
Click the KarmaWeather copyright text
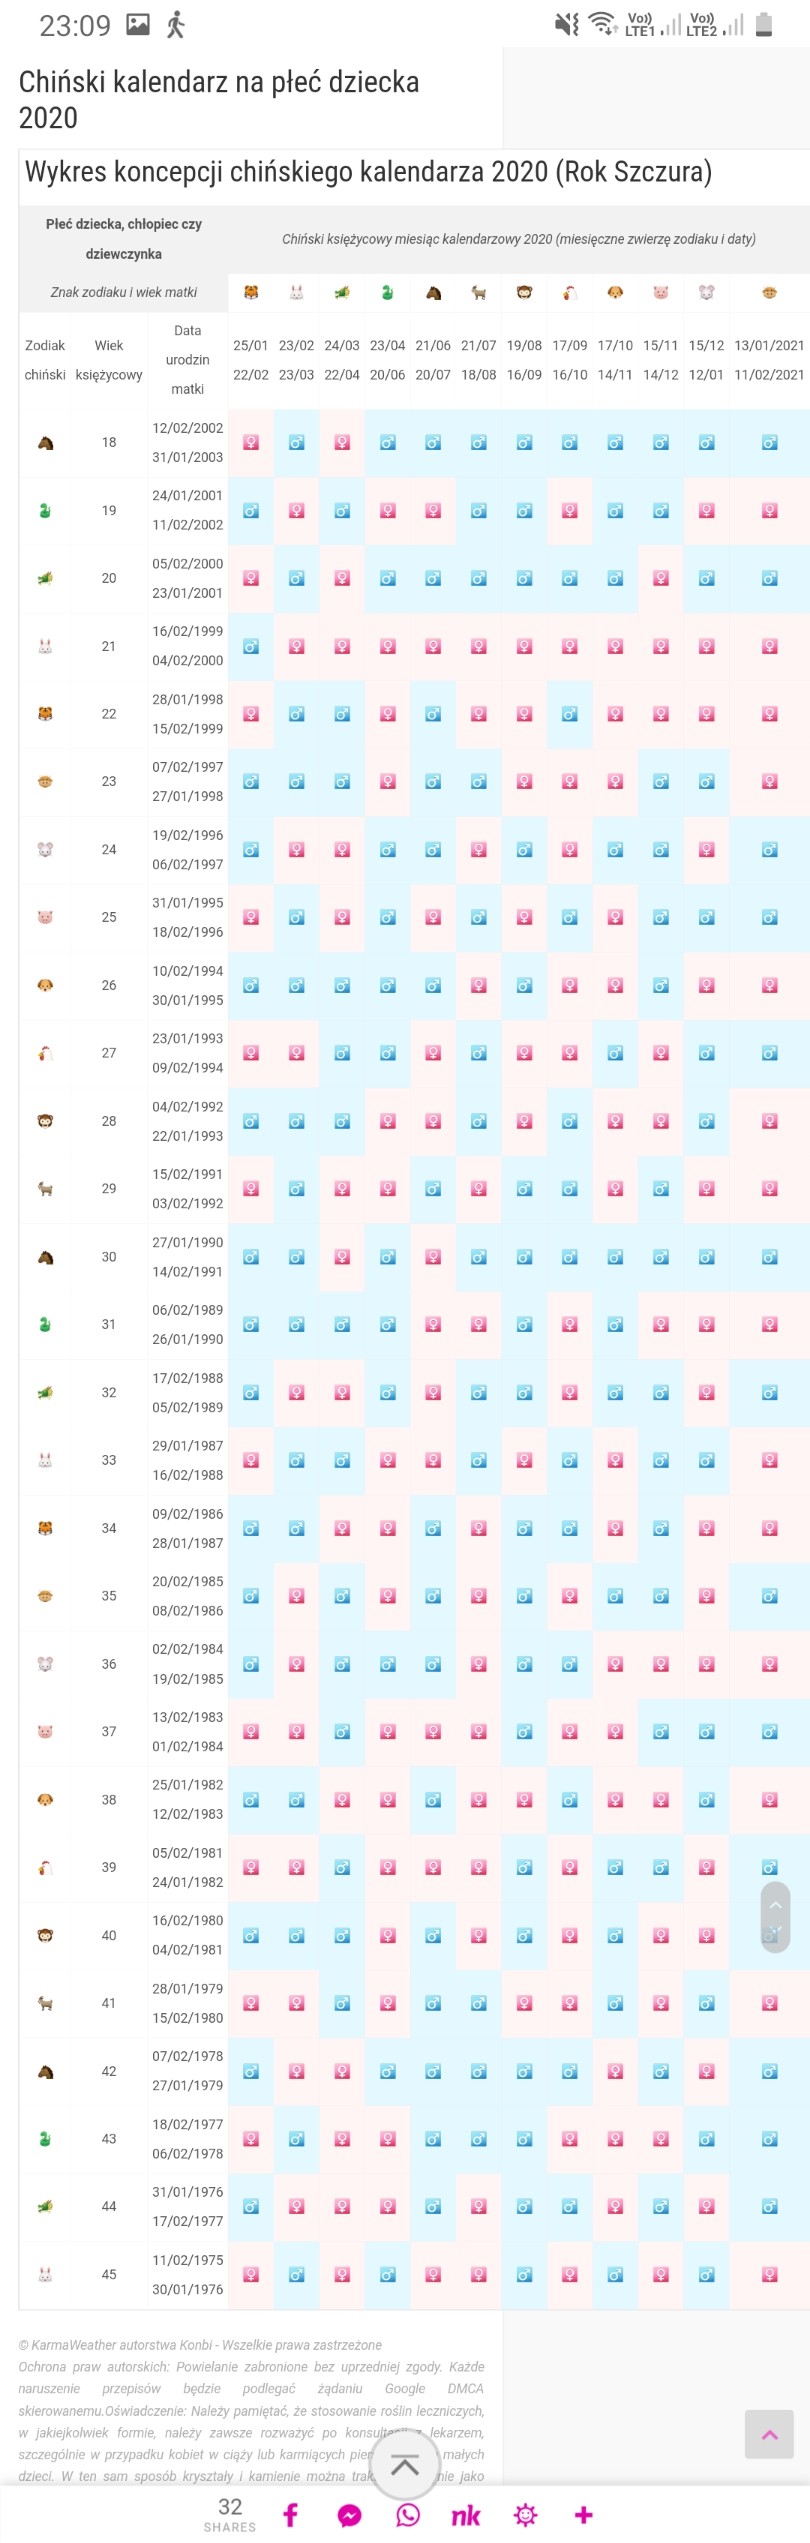200,2344
